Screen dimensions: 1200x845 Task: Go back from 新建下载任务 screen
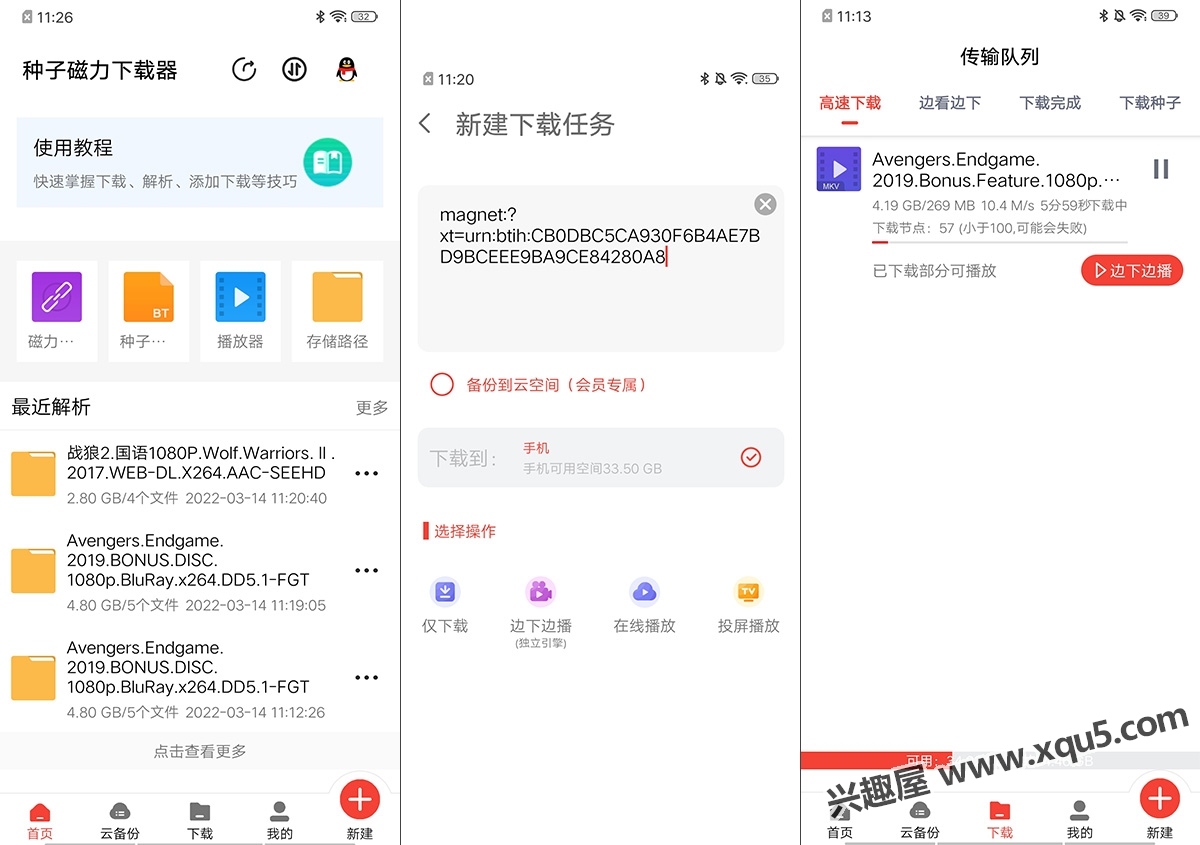coord(425,123)
